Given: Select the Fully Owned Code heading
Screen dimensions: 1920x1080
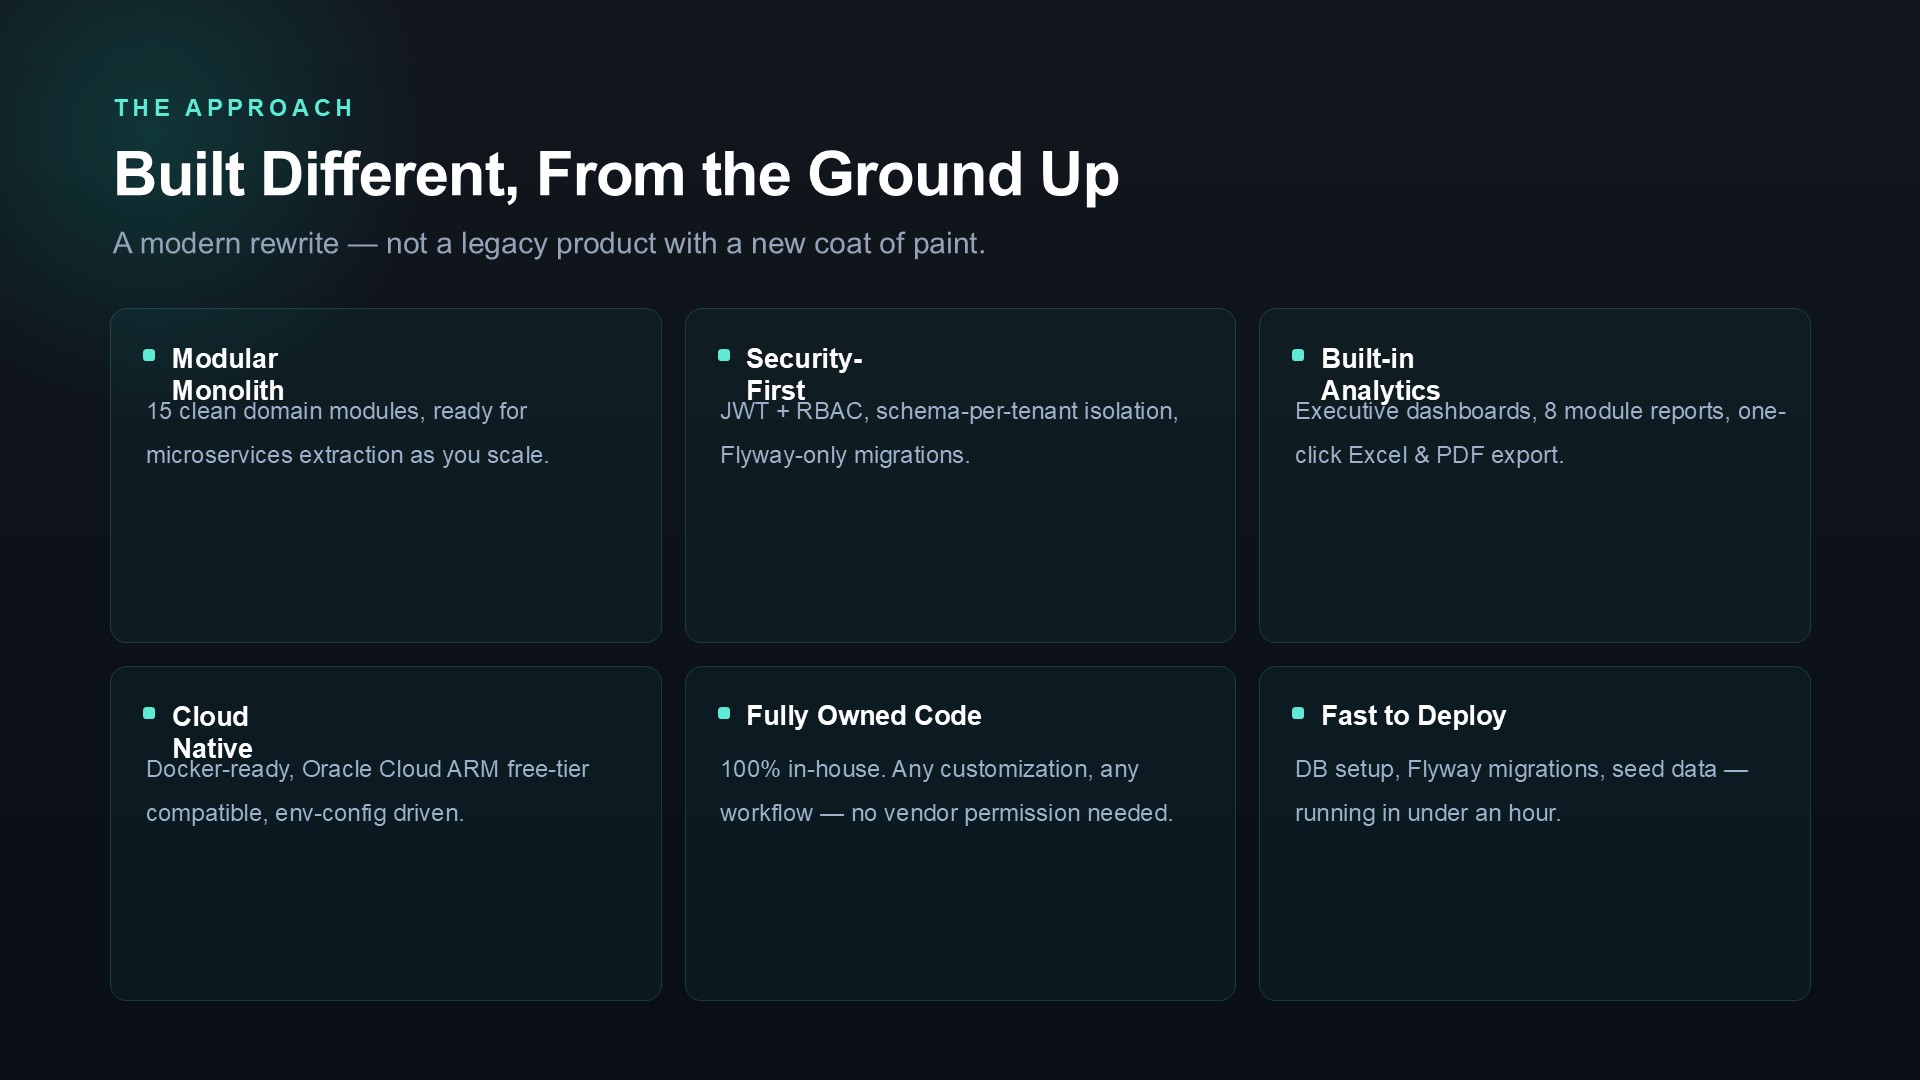Looking at the screenshot, I should (864, 716).
